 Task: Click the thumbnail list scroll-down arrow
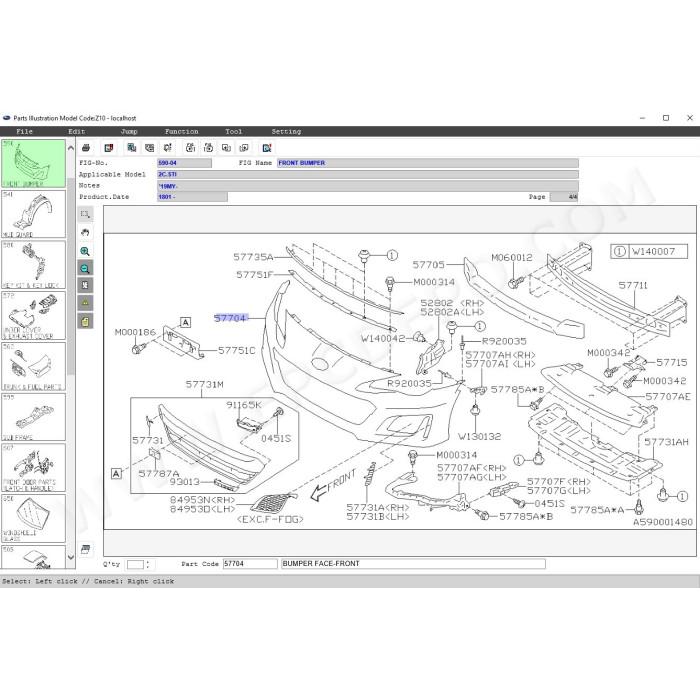pyautogui.click(x=71, y=557)
